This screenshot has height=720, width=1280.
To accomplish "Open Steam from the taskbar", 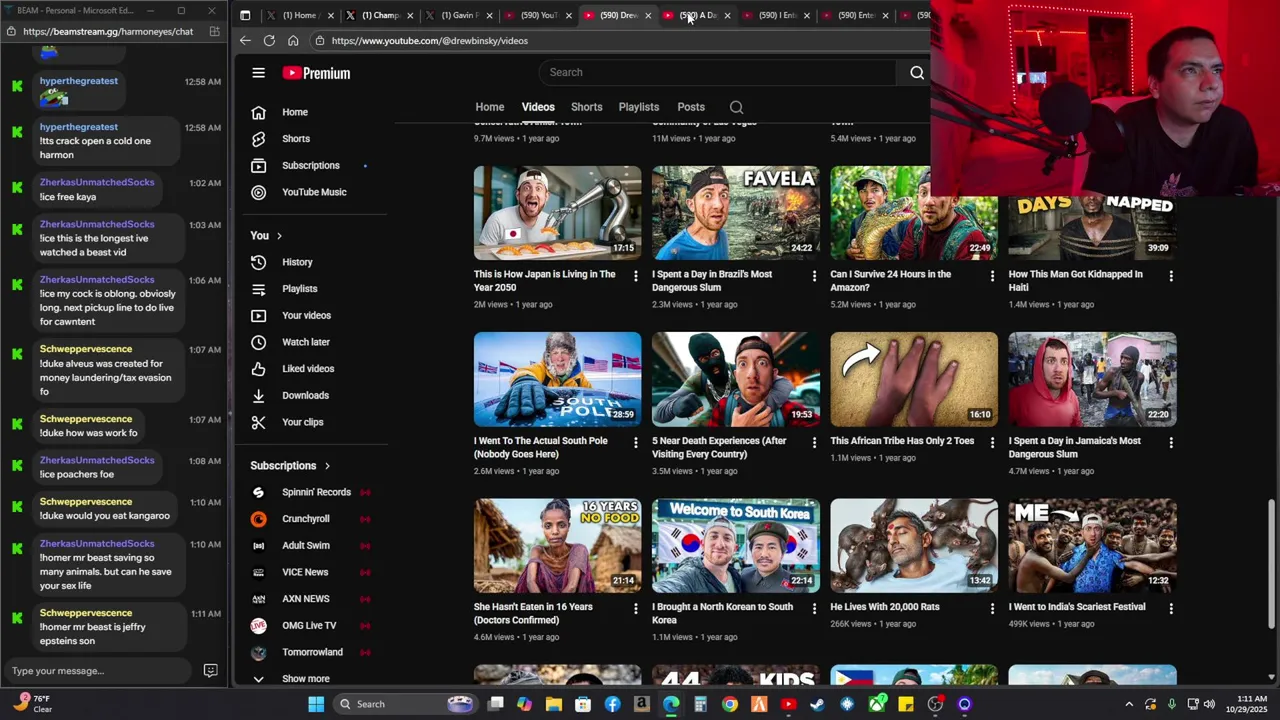I will click(817, 704).
